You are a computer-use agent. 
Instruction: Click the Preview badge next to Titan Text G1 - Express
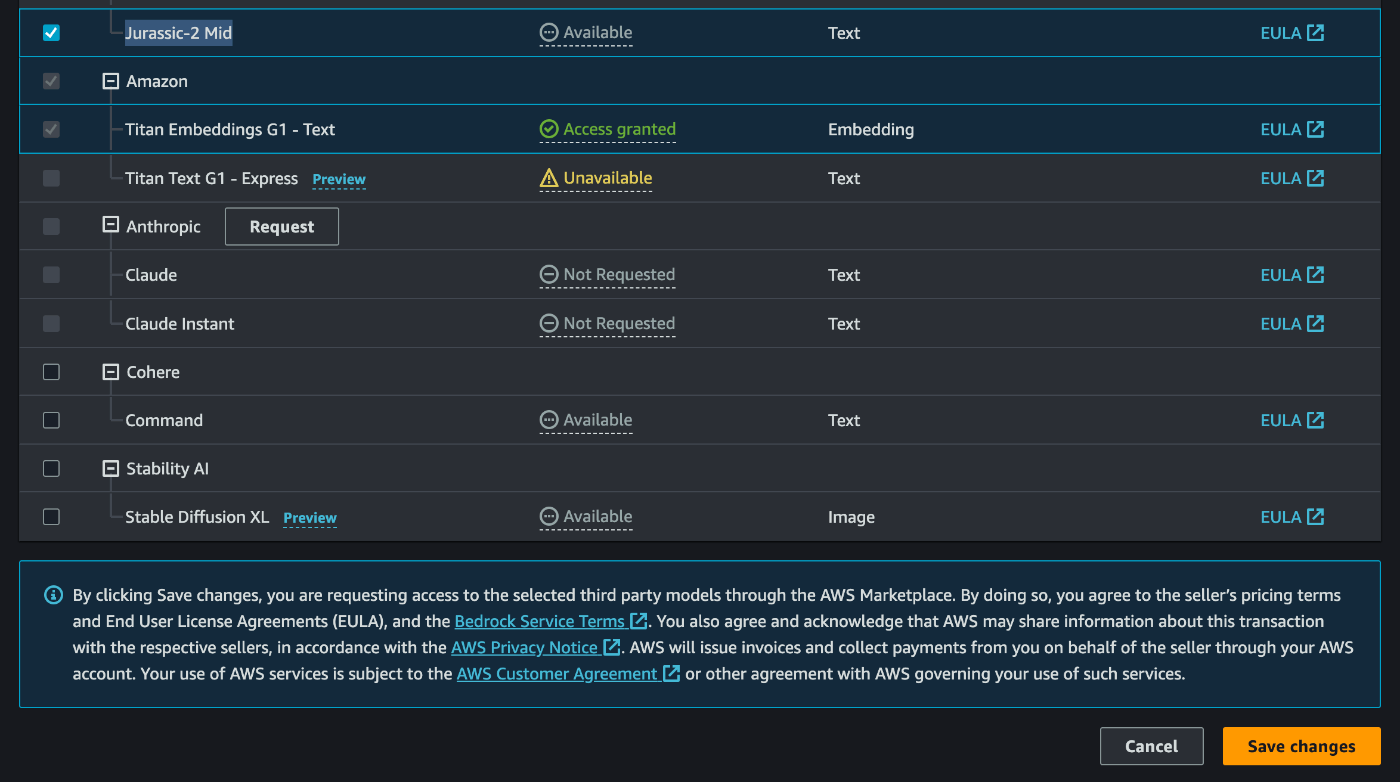[x=339, y=180]
